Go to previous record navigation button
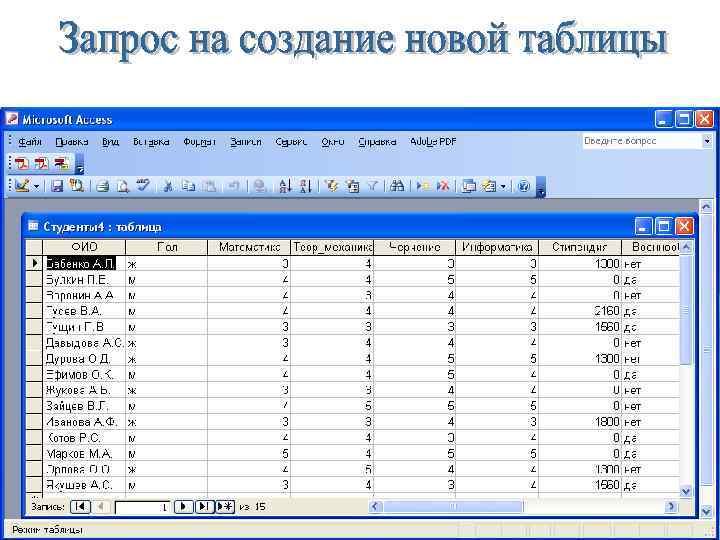Screen dimensions: 720x540 [101, 506]
